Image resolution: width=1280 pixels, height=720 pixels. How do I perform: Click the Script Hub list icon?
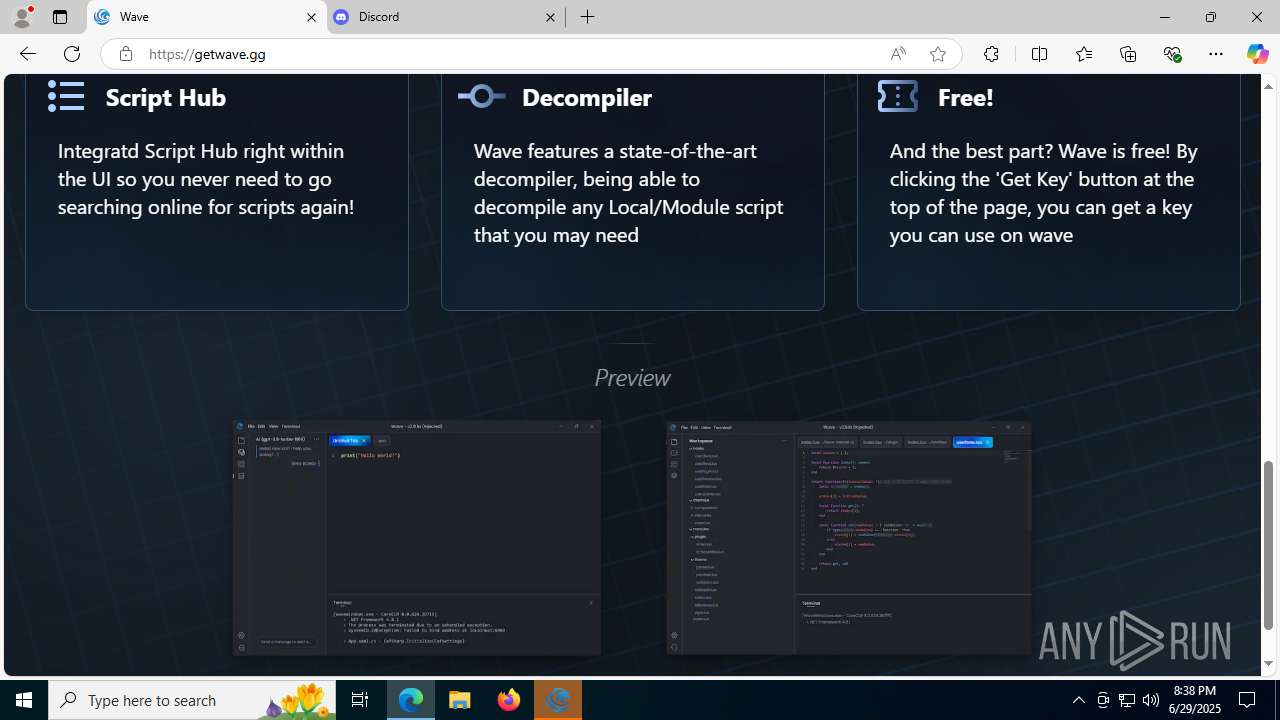click(x=66, y=96)
